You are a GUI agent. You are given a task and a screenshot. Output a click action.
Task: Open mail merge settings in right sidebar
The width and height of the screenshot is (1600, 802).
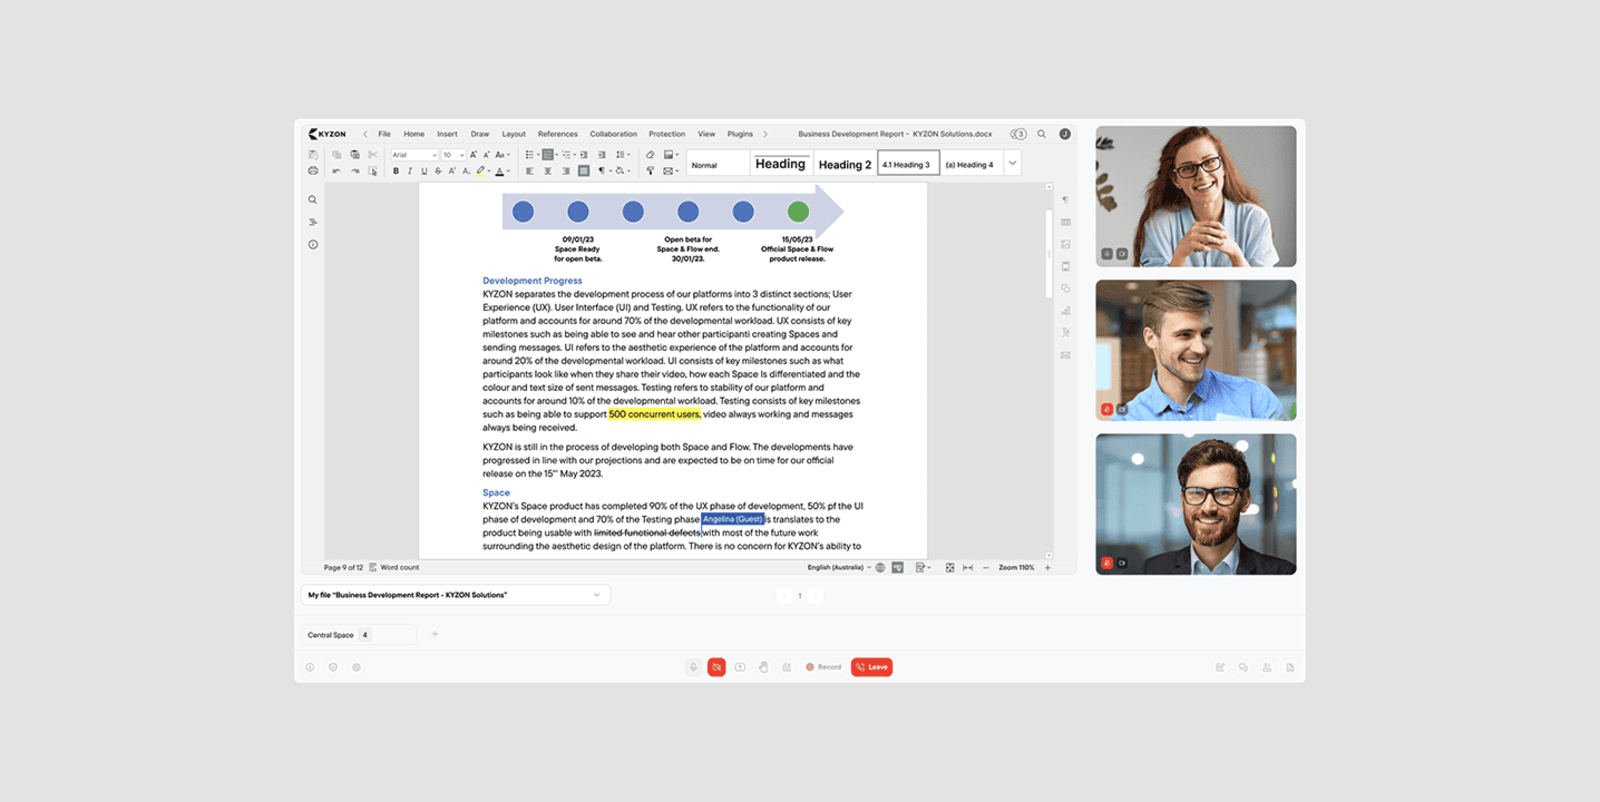coord(1066,355)
